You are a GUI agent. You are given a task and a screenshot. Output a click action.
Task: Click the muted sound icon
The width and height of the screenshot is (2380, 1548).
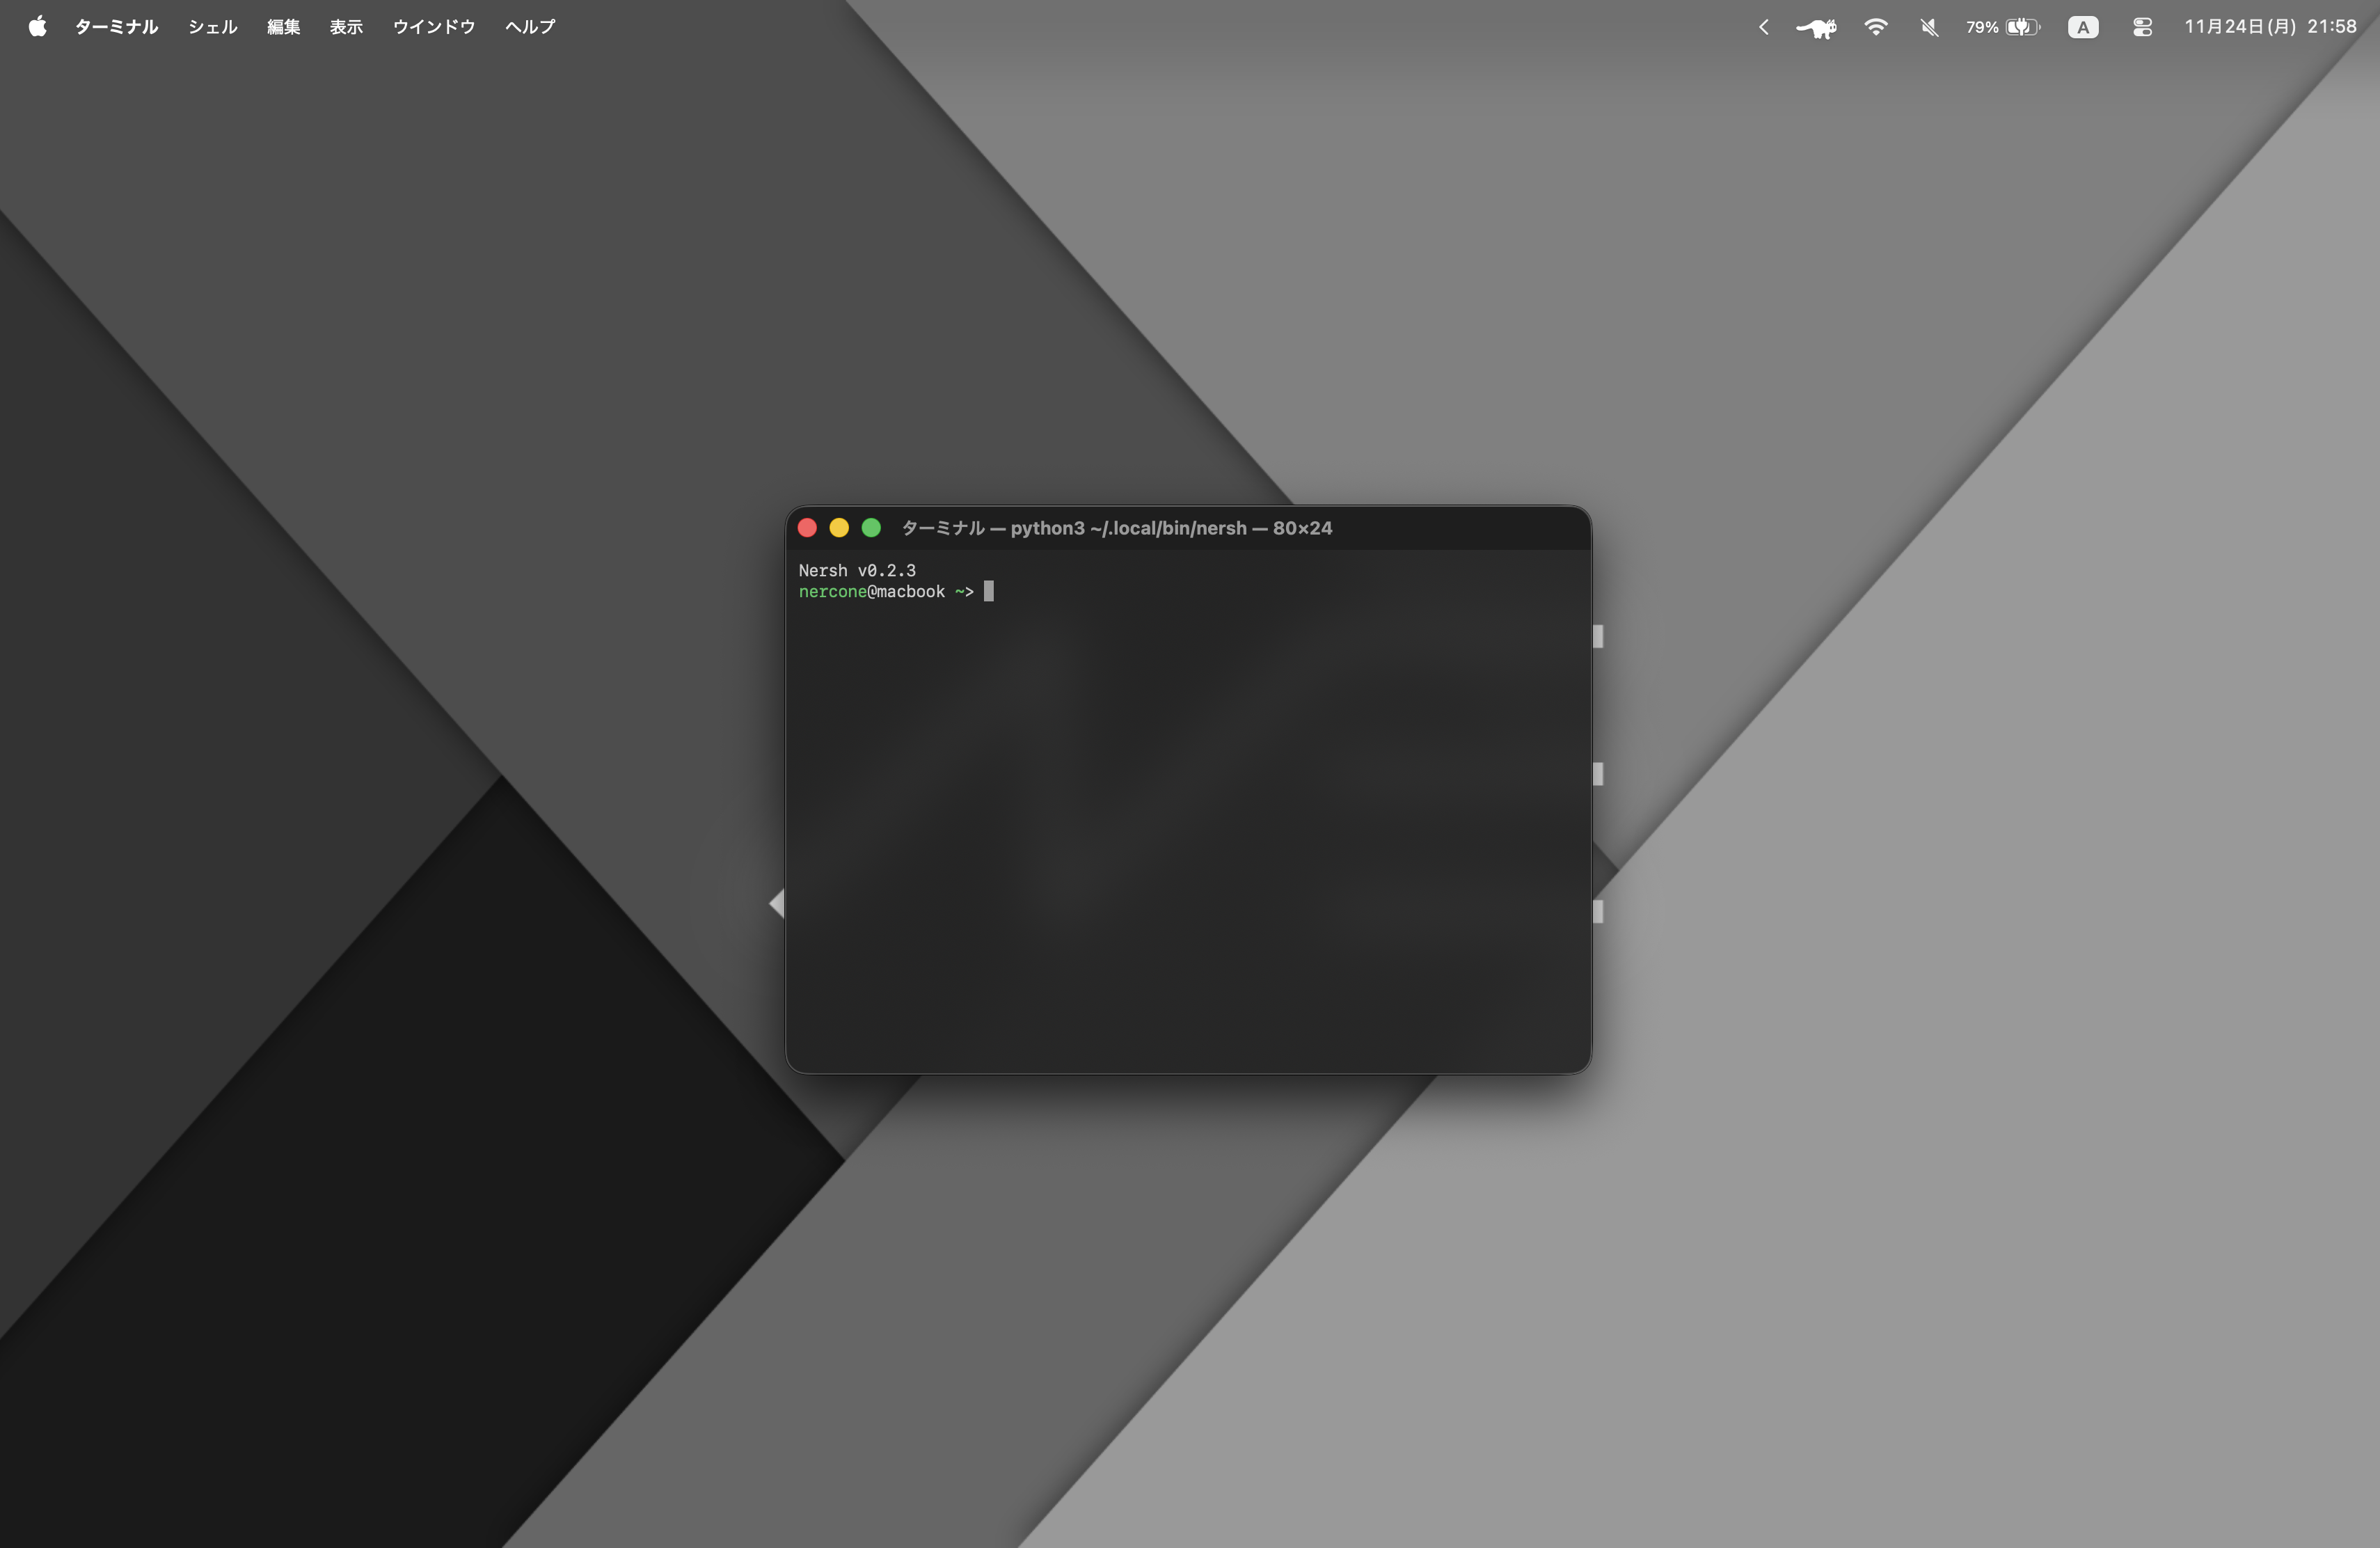tap(1930, 27)
